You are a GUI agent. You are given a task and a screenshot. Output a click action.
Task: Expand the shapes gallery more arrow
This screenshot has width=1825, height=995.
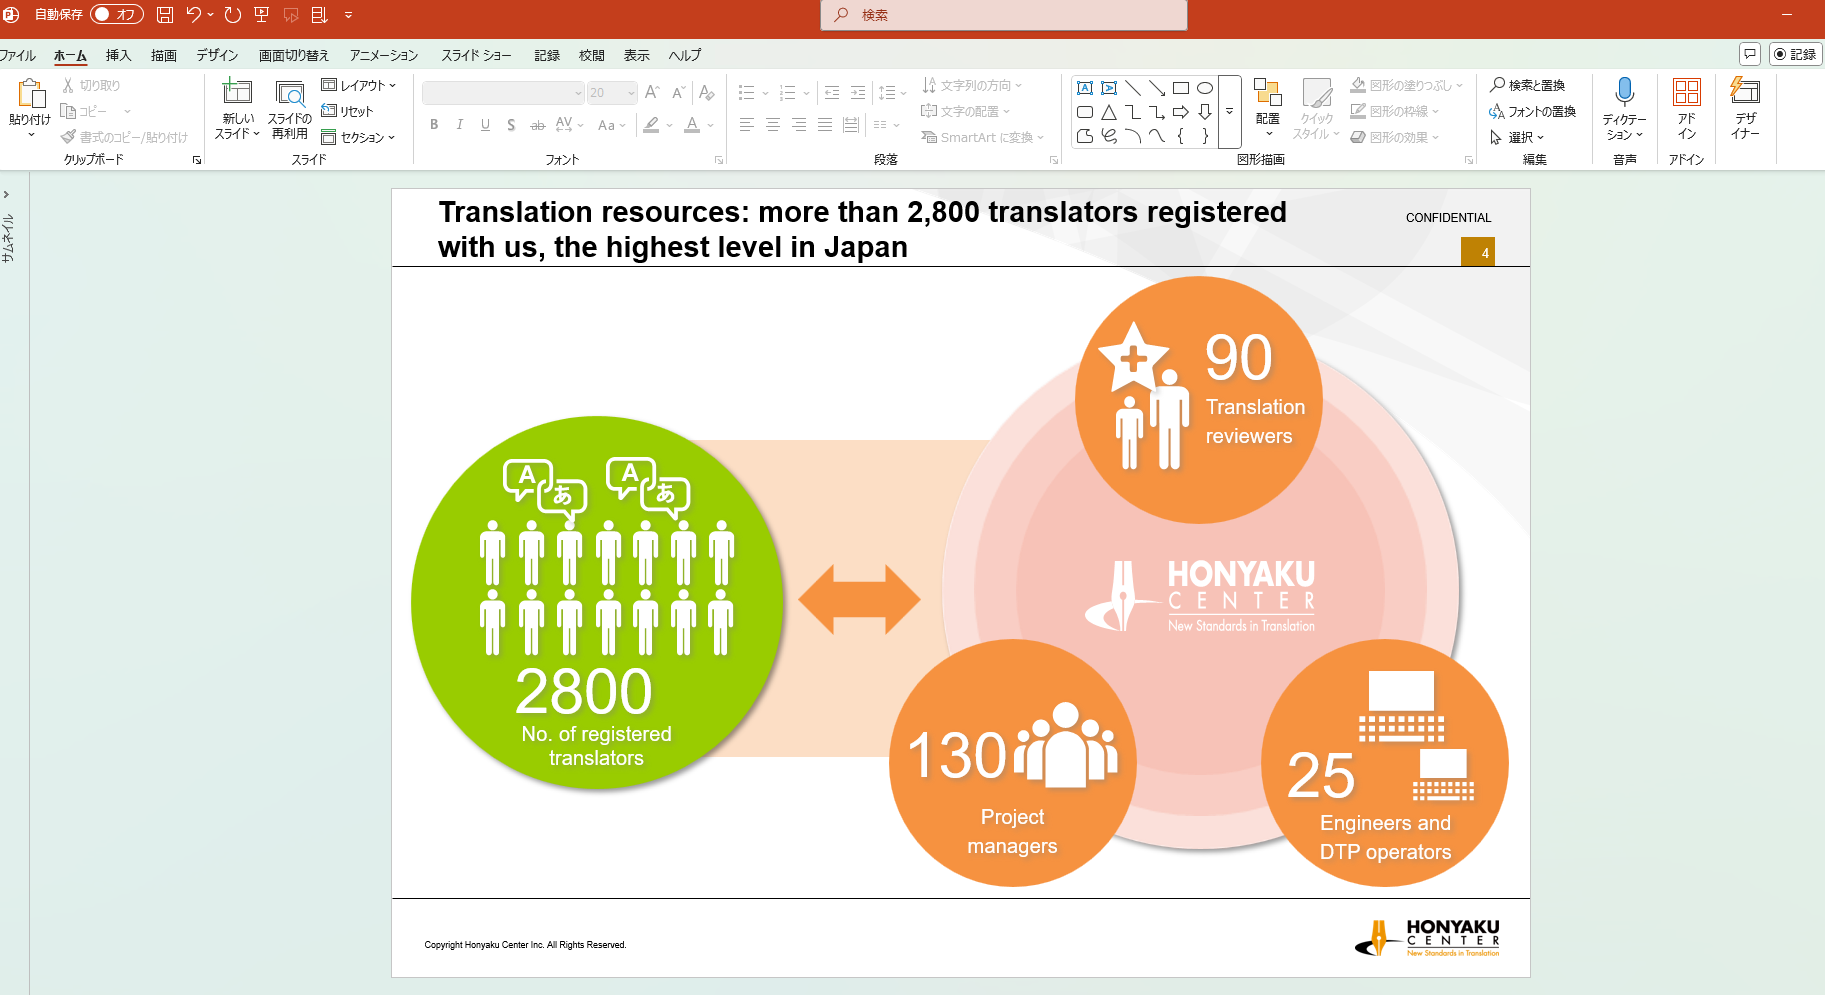pos(1230,112)
